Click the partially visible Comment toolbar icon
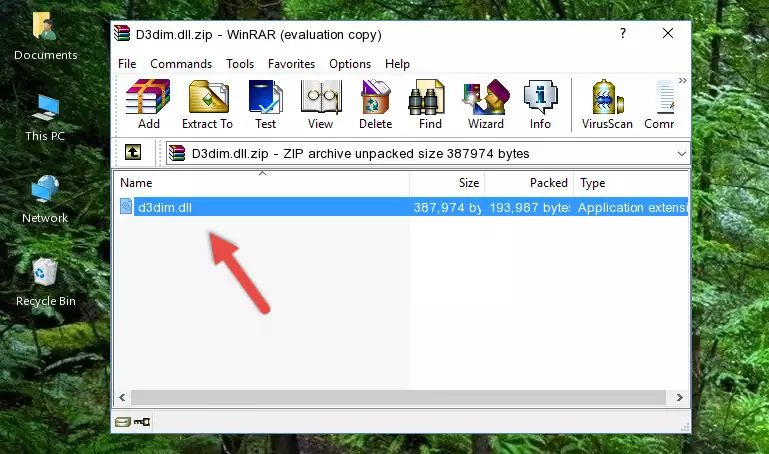This screenshot has width=769, height=454. 660,104
